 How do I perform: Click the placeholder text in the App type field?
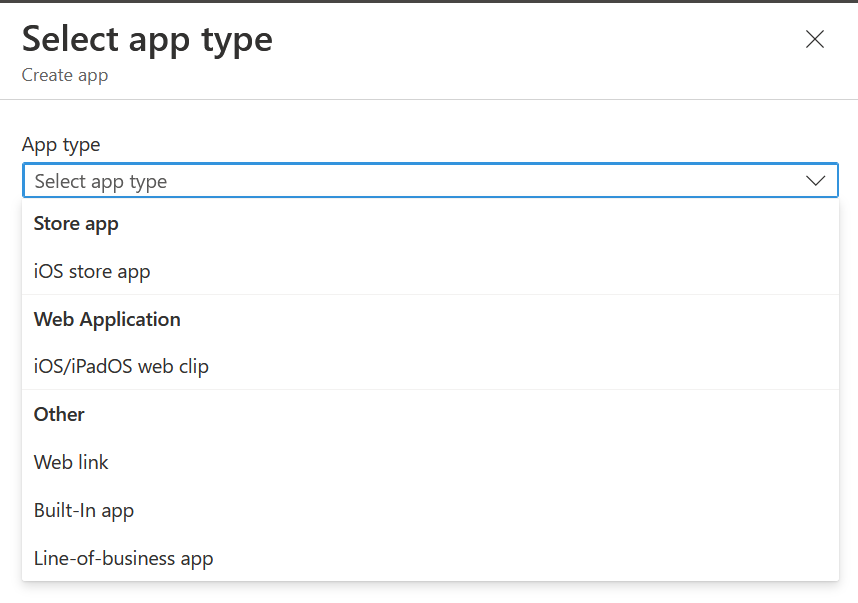click(101, 181)
